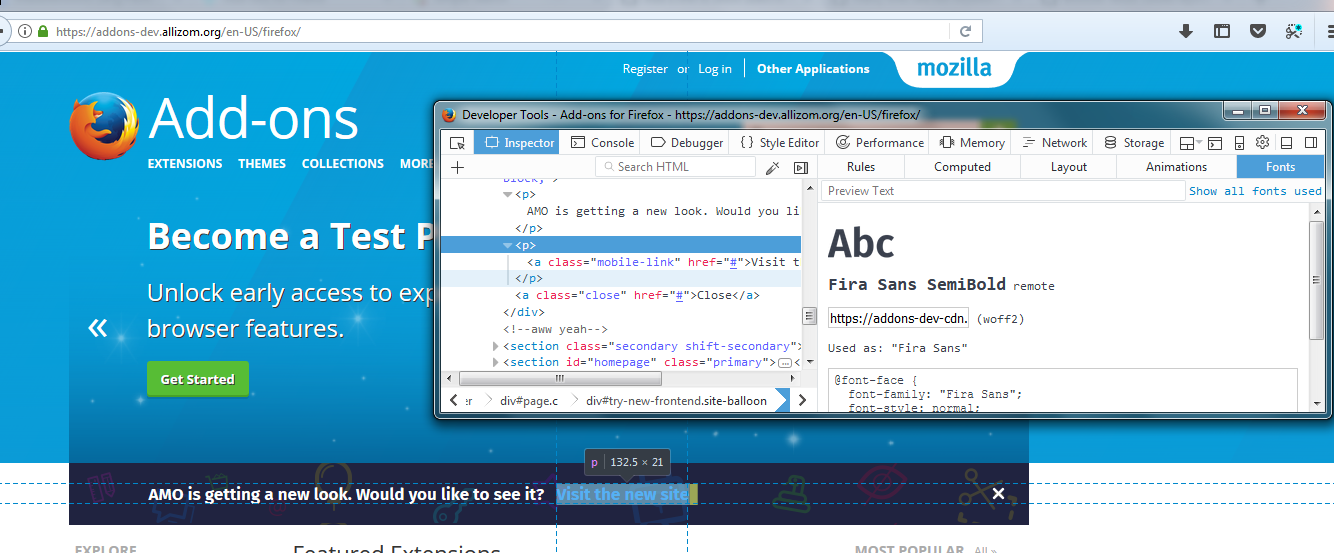This screenshot has width=1334, height=553.
Task: Click the font URL field 'https://addons-dev-cdn.'
Action: coord(898,318)
